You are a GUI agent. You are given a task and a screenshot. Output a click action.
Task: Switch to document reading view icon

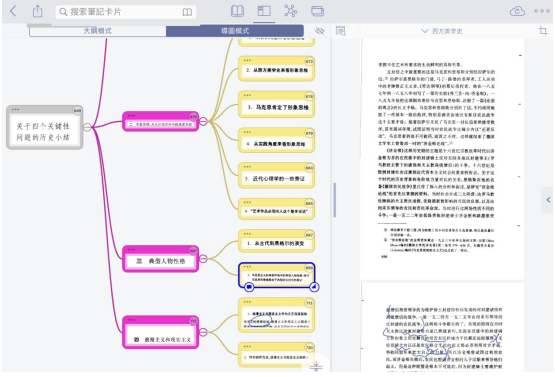(x=237, y=11)
